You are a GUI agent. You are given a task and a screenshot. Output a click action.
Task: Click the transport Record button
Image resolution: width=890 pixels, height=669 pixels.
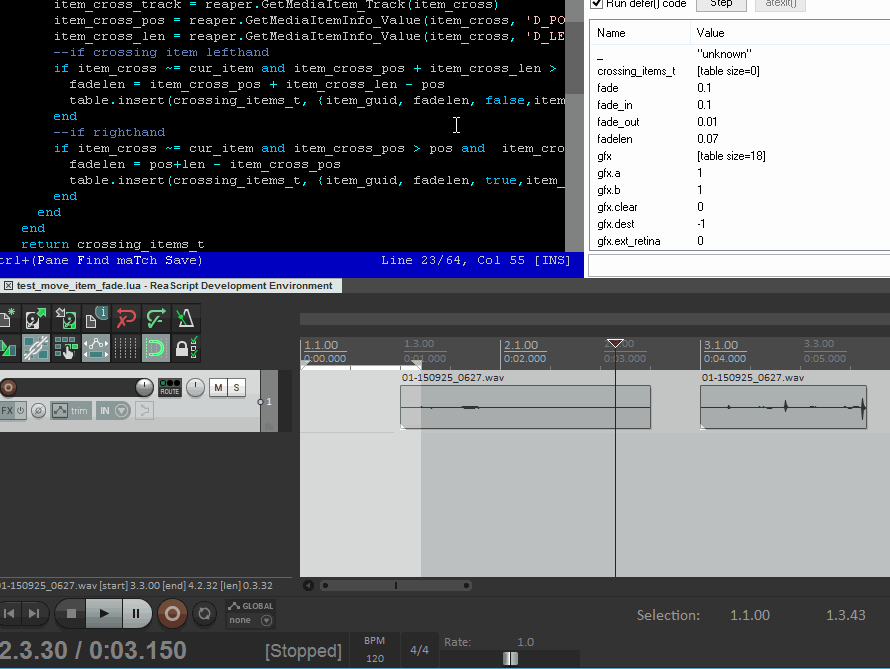click(172, 613)
